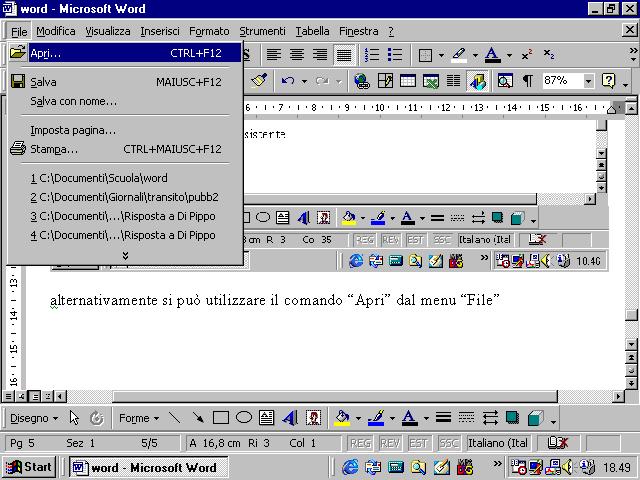640x480 pixels.
Task: Open the Visualizza menu
Action: click(x=108, y=31)
